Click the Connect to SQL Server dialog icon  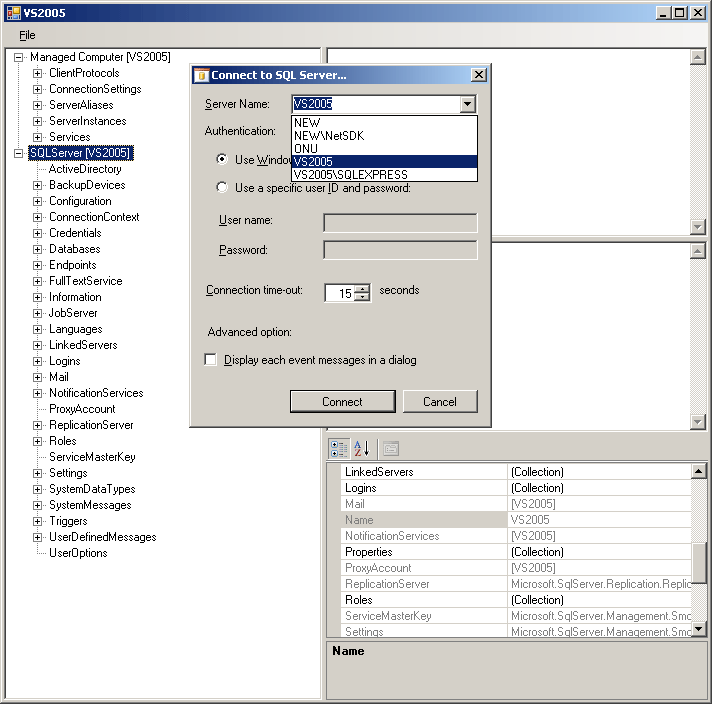point(202,75)
